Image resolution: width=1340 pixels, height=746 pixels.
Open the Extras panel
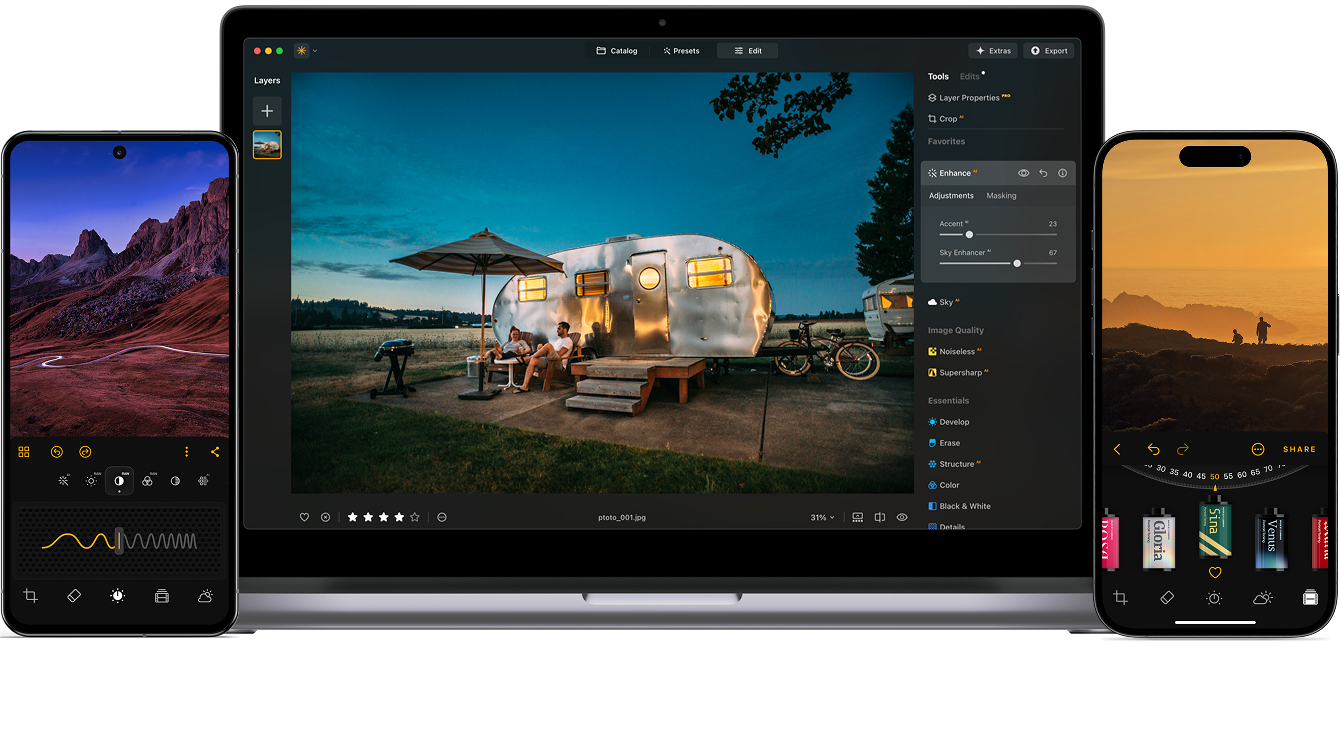pos(994,50)
